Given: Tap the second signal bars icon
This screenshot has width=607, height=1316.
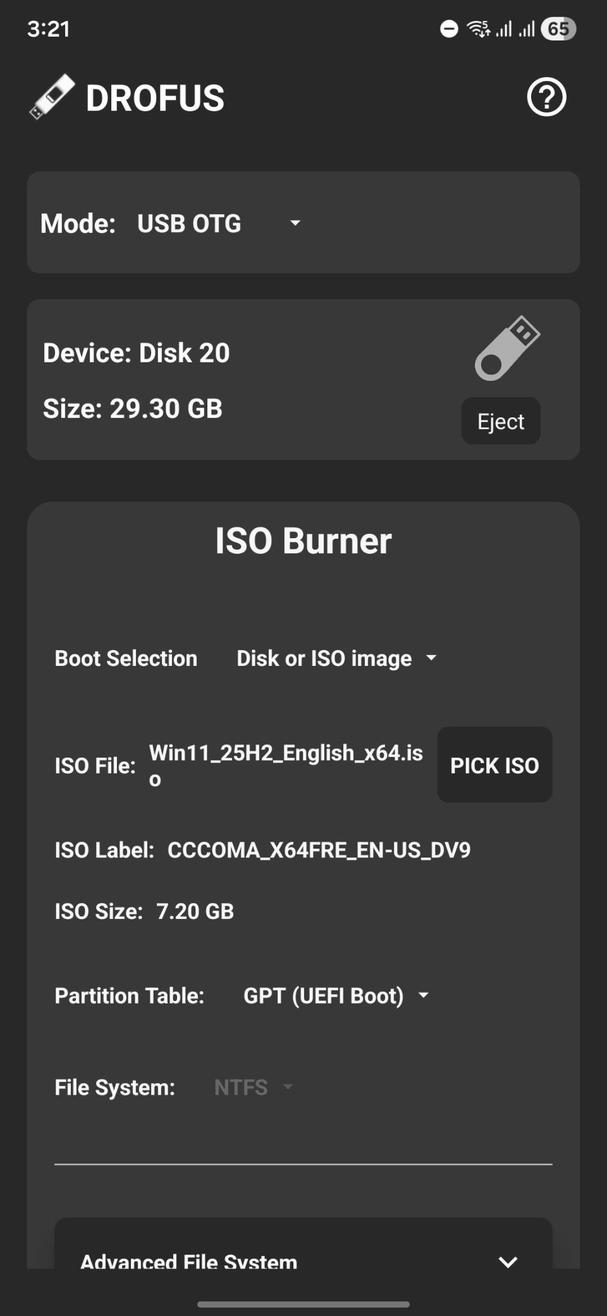Looking at the screenshot, I should coord(531,28).
